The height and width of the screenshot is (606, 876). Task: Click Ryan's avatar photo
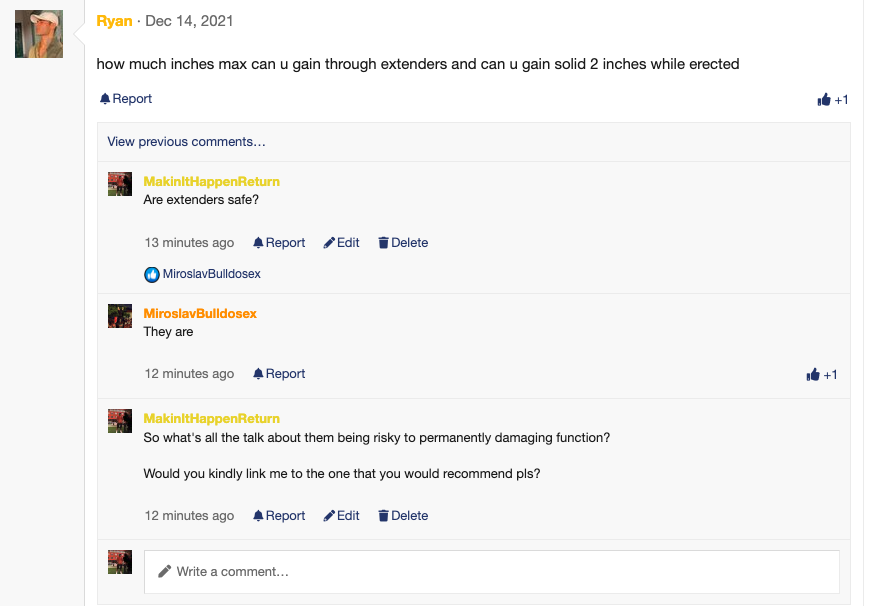pos(39,34)
